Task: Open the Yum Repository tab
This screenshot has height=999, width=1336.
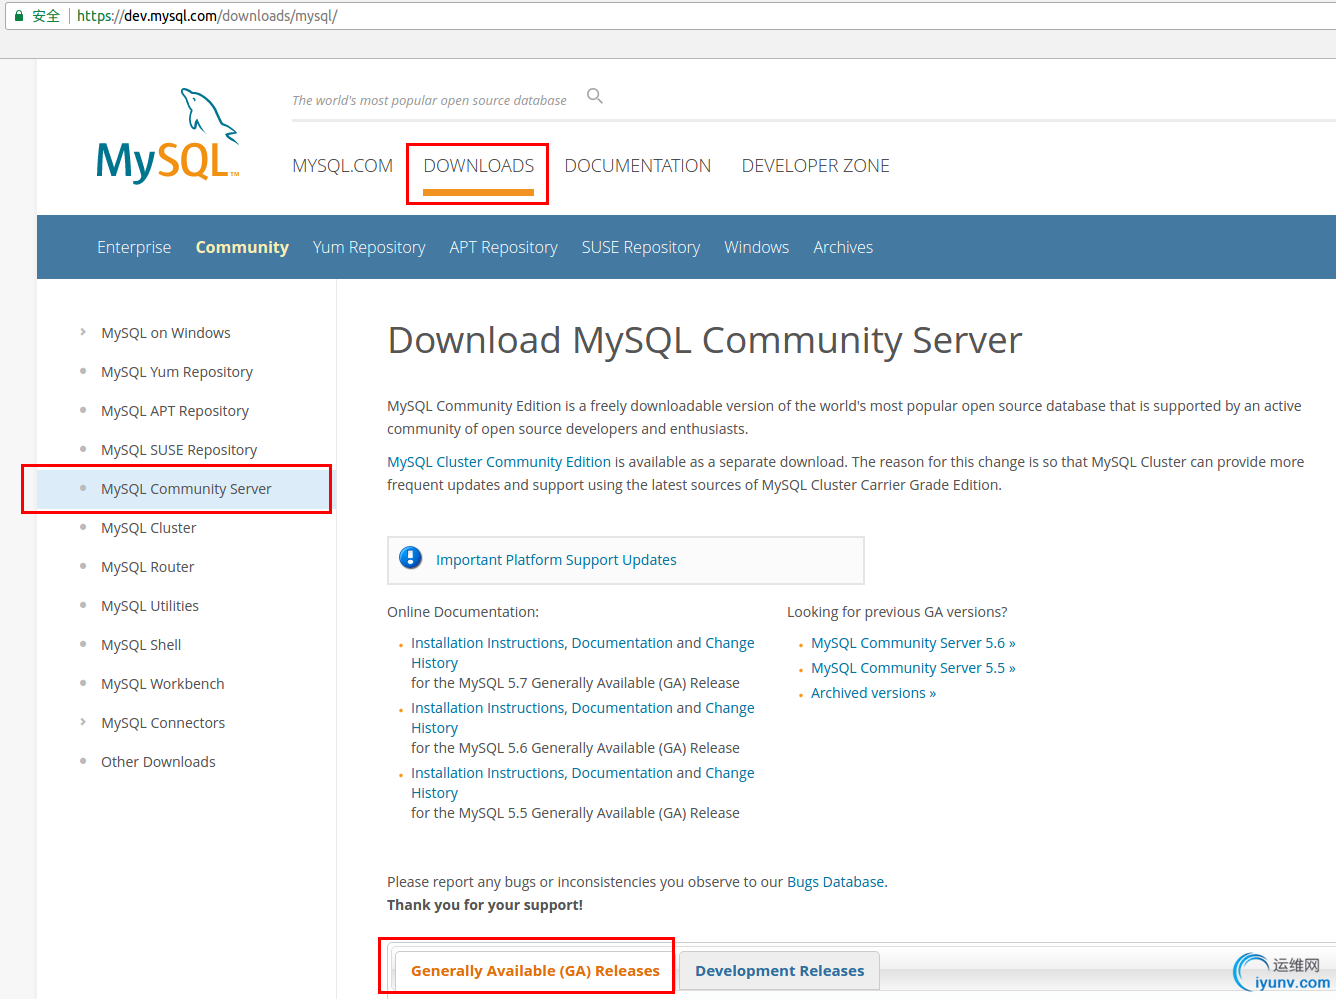Action: pos(369,247)
